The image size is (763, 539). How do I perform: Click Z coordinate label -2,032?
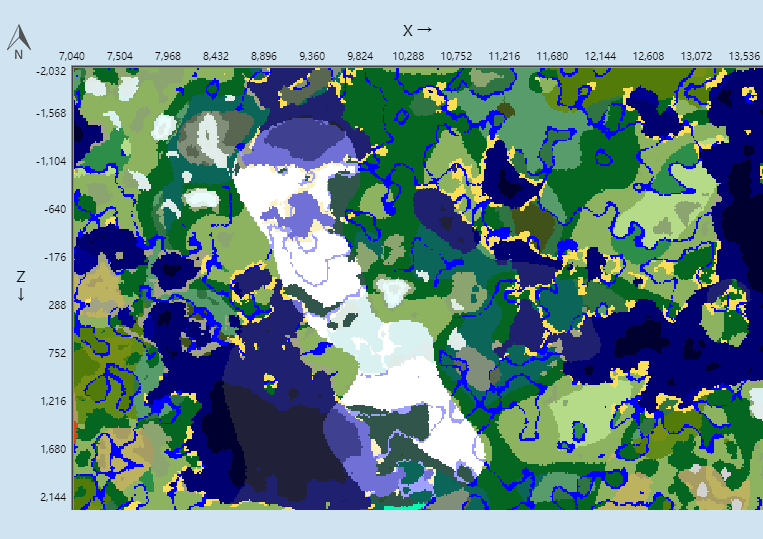[51, 71]
